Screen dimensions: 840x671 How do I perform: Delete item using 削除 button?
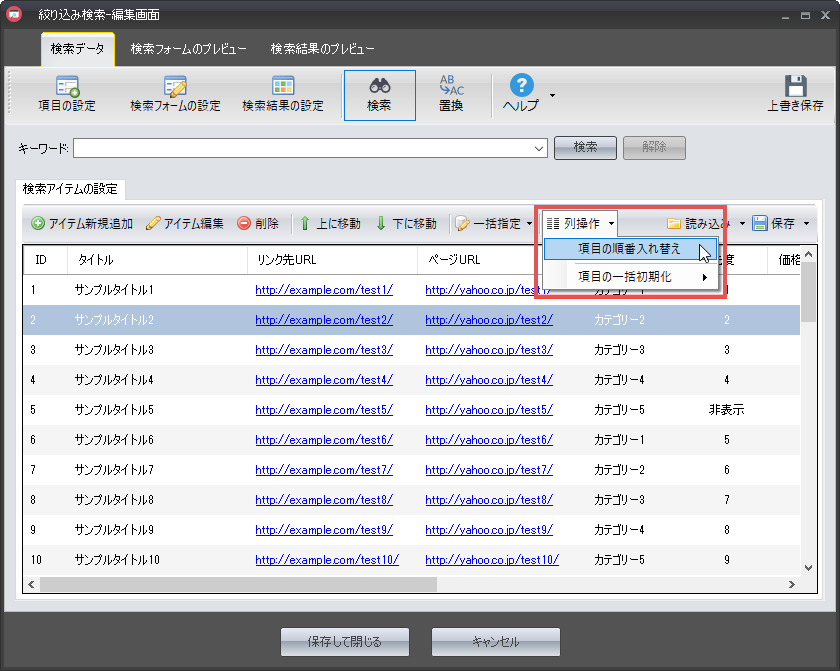point(258,224)
